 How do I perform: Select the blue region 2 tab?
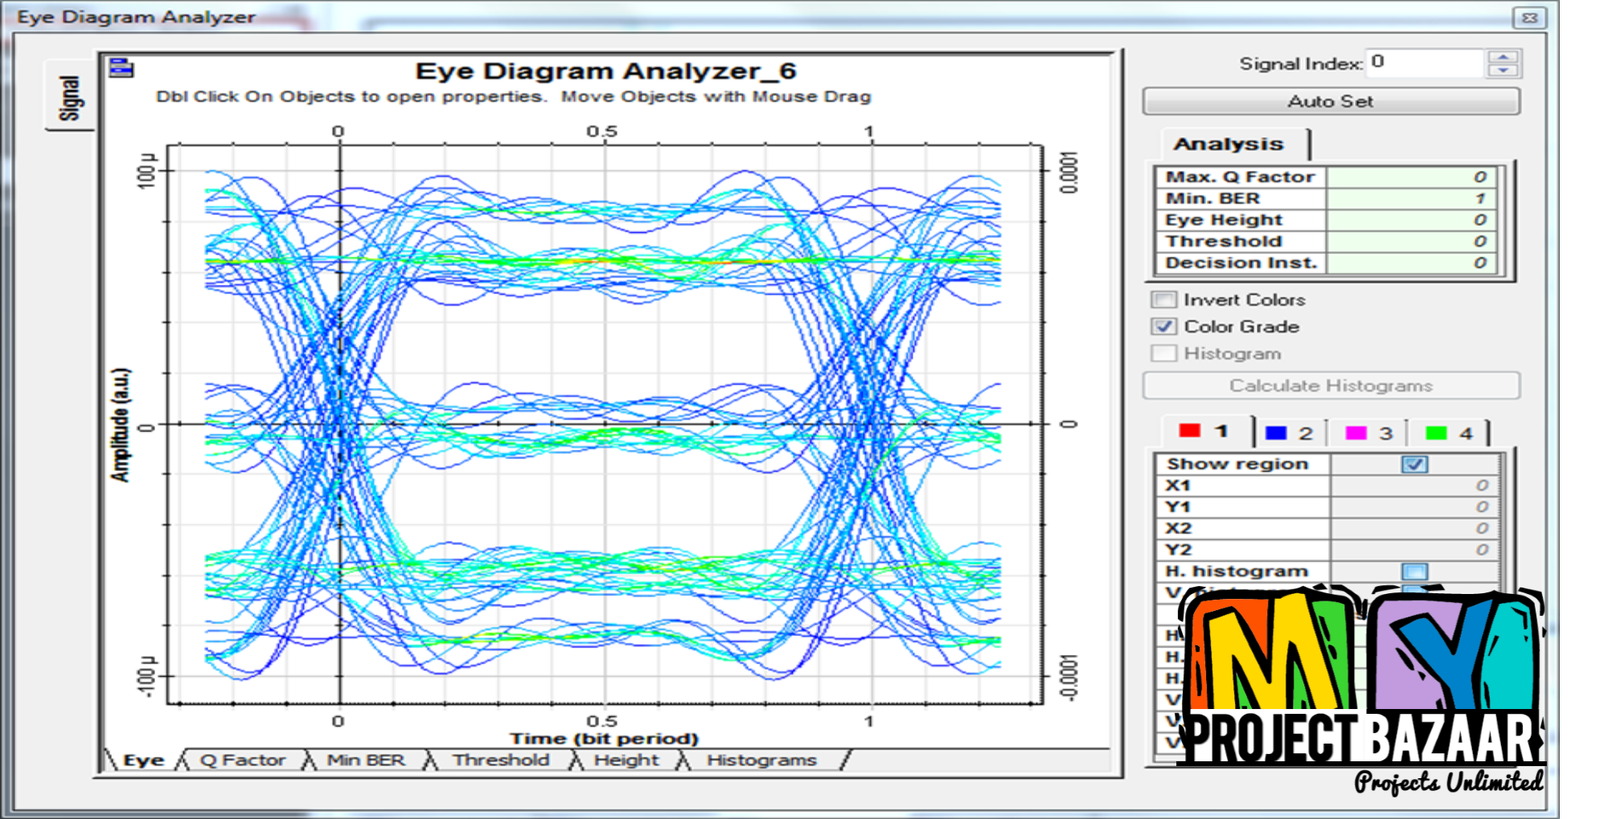click(1289, 433)
